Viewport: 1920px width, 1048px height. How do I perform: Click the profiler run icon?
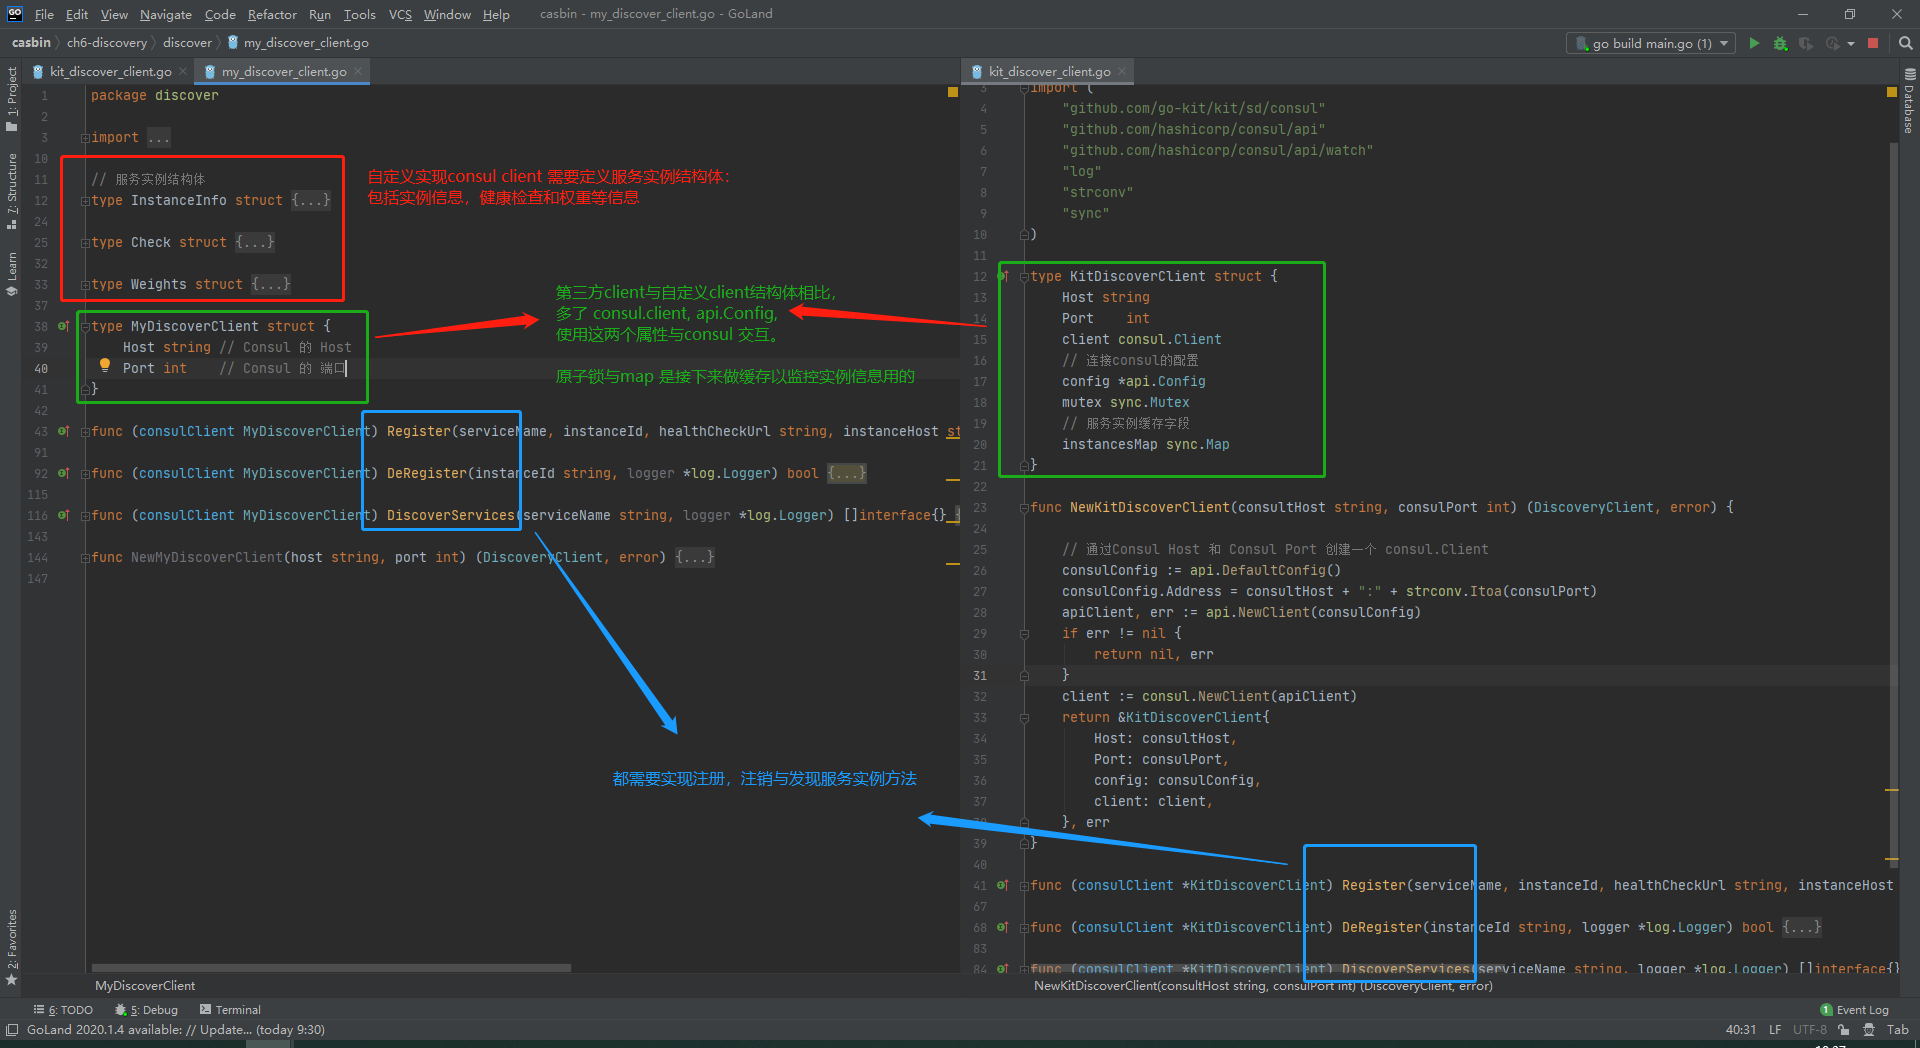click(x=1832, y=43)
